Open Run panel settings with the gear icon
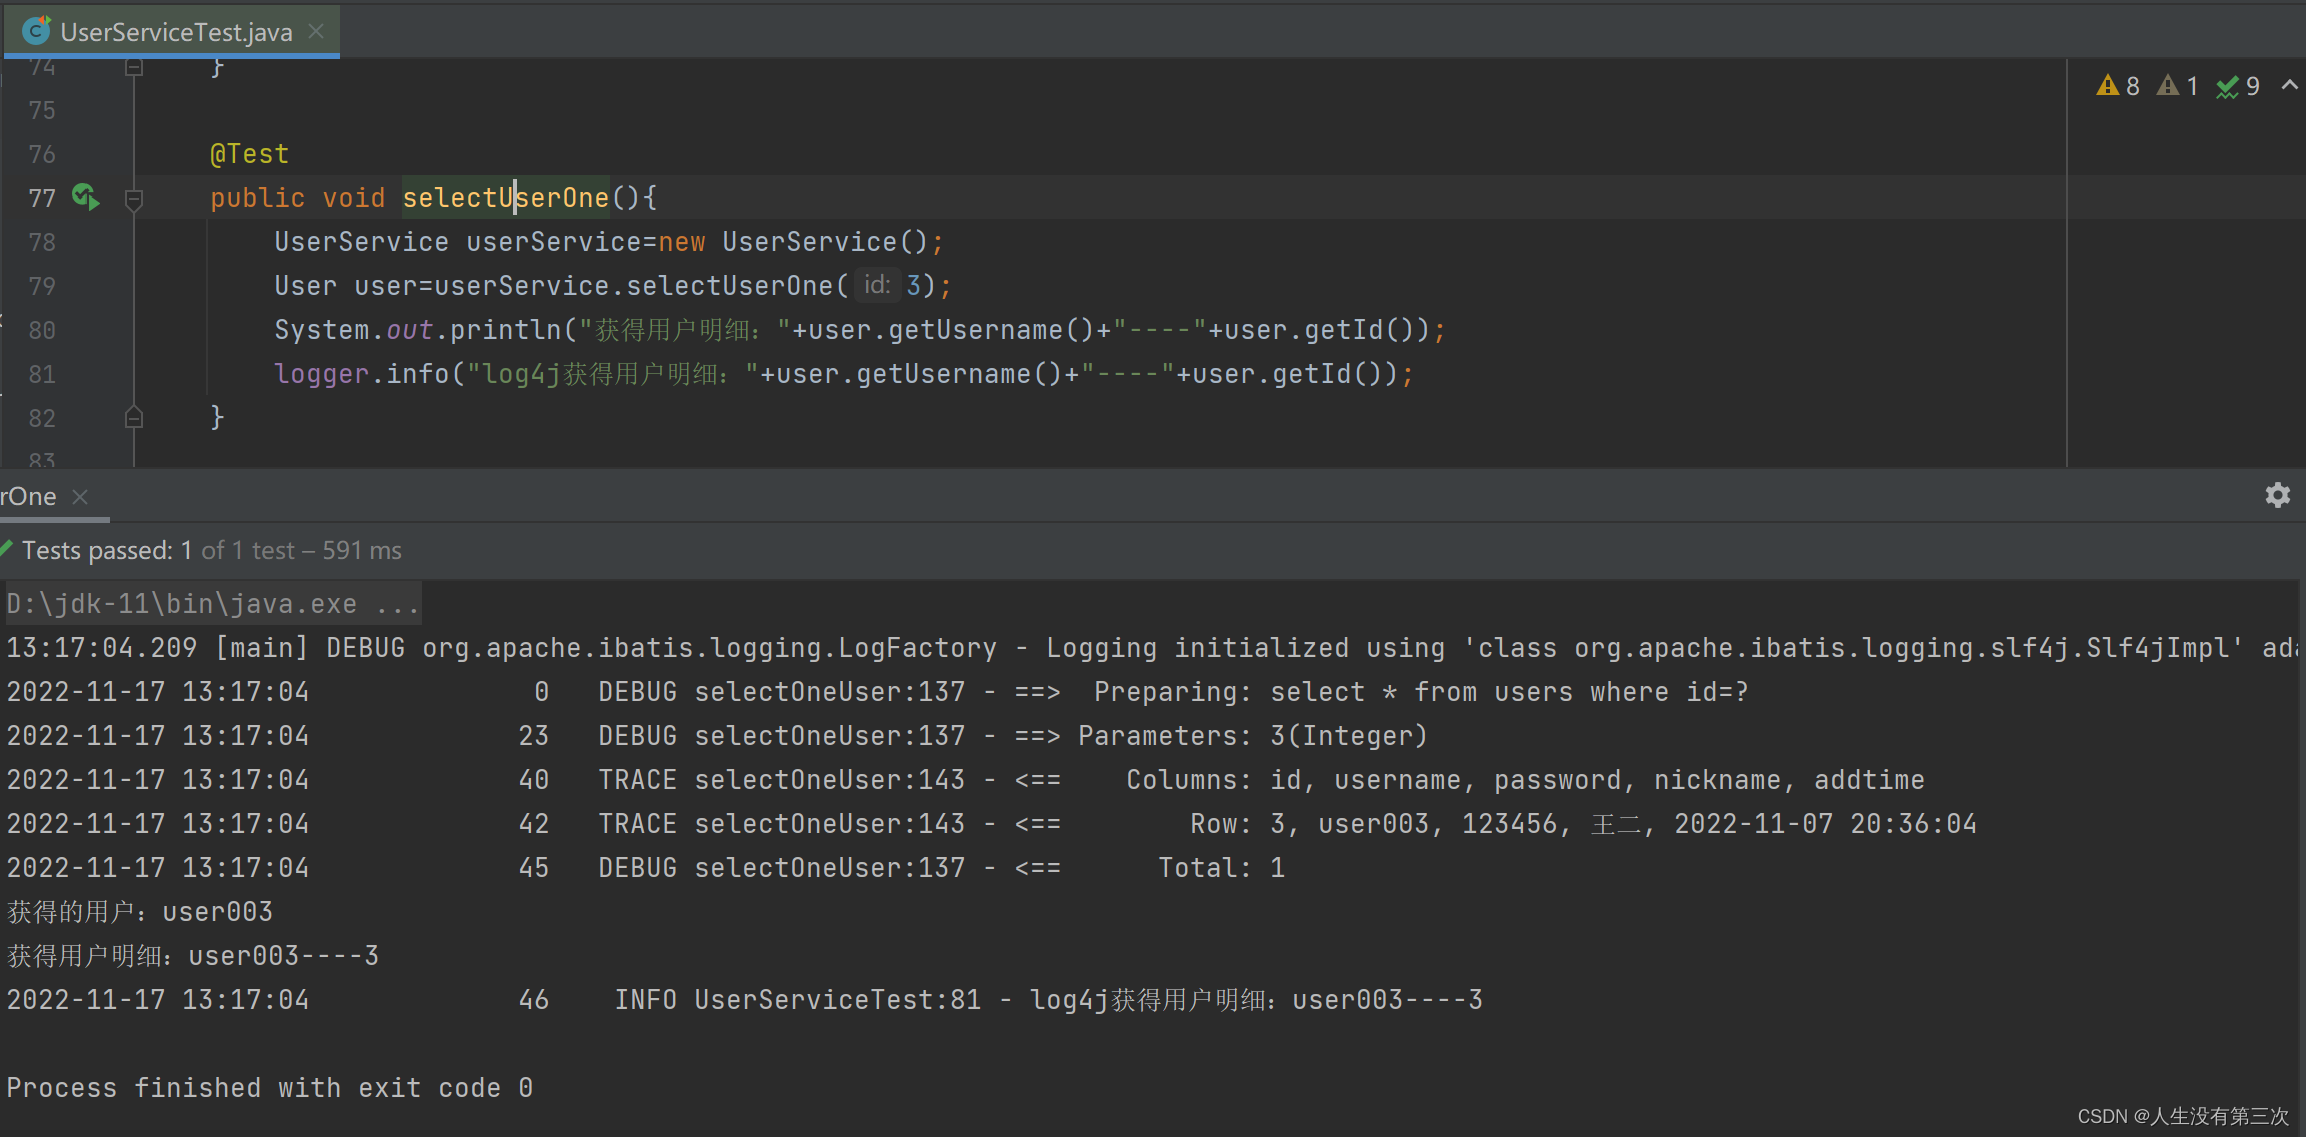 coord(2277,495)
